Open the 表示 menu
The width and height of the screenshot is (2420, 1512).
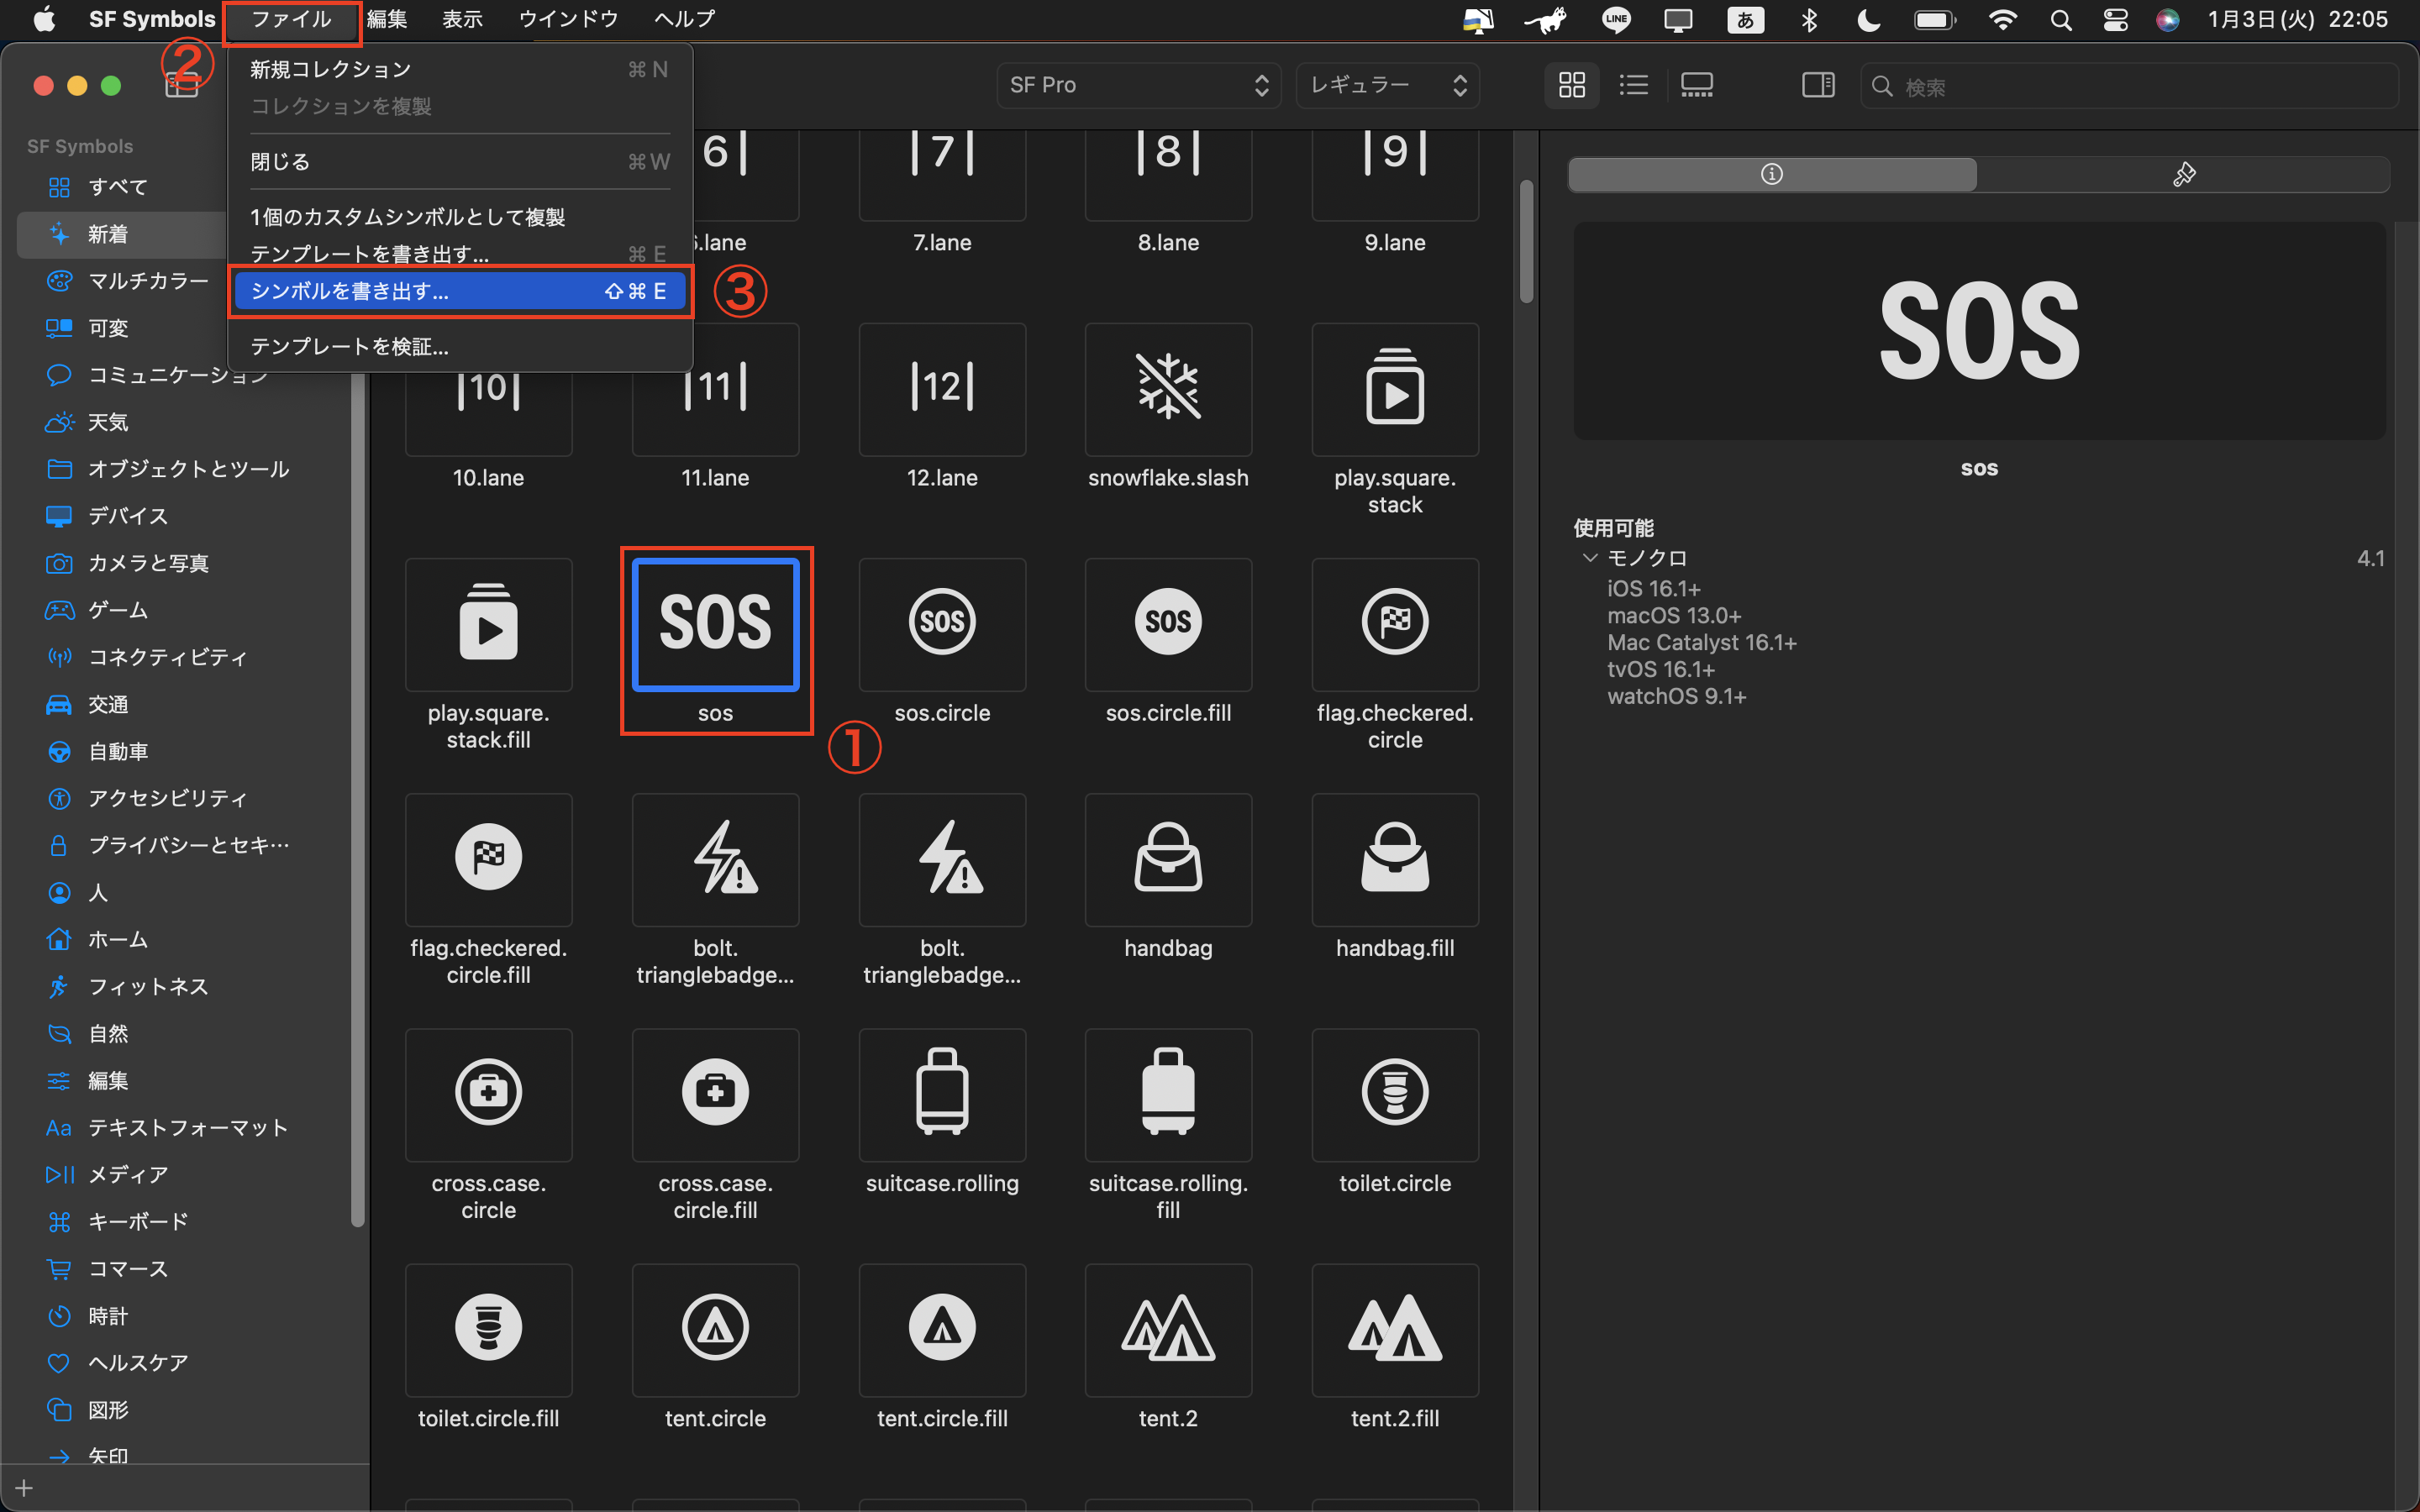point(463,19)
